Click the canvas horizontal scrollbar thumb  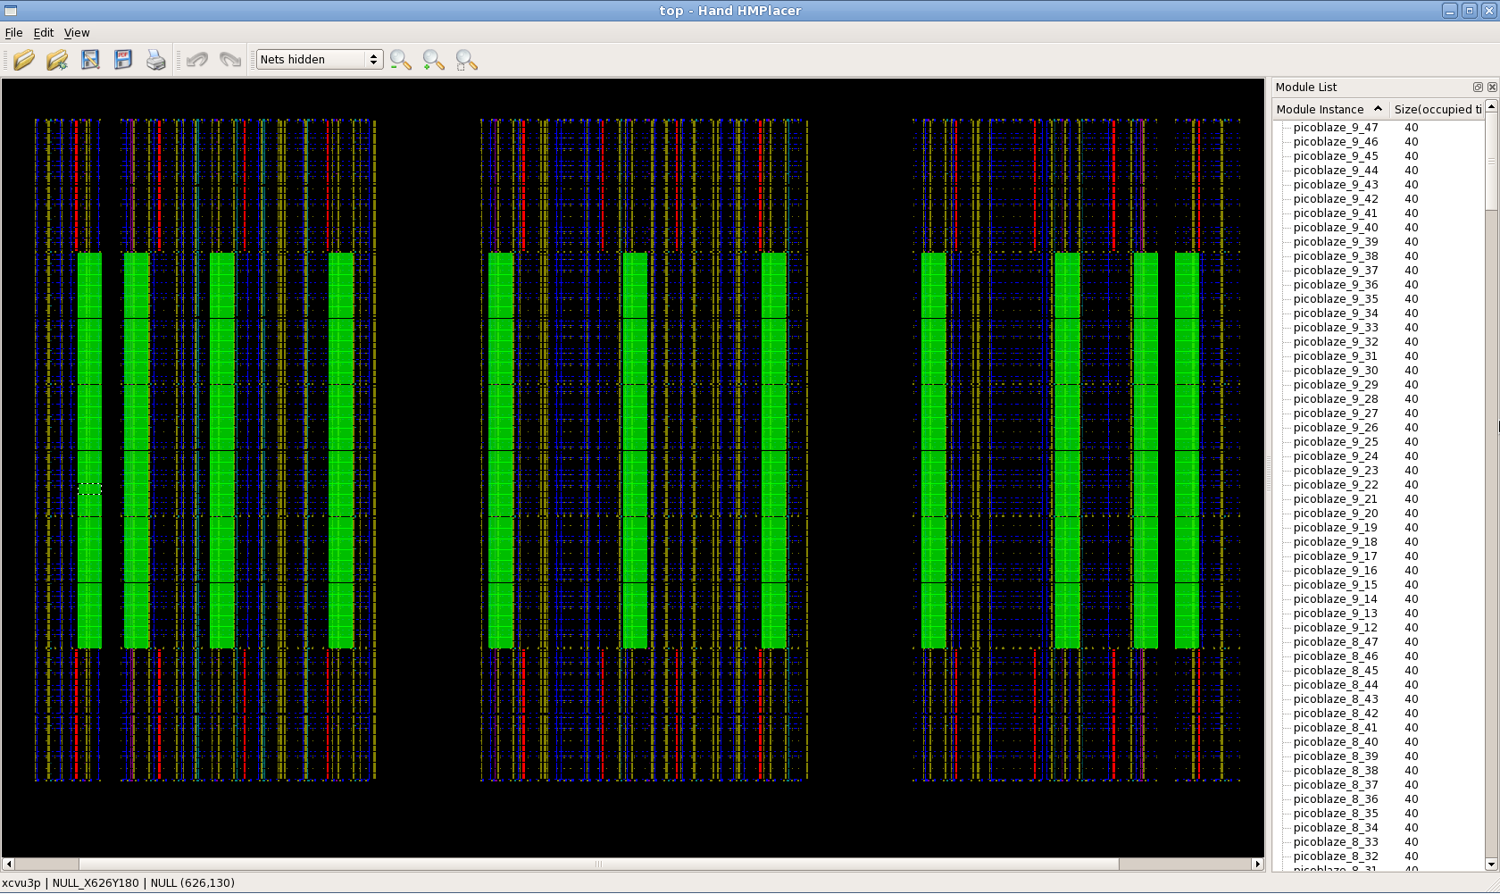coord(599,864)
